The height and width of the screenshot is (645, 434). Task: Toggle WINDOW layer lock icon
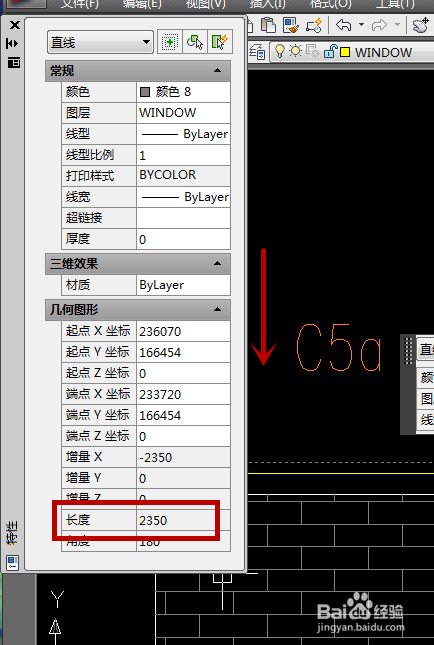point(329,52)
